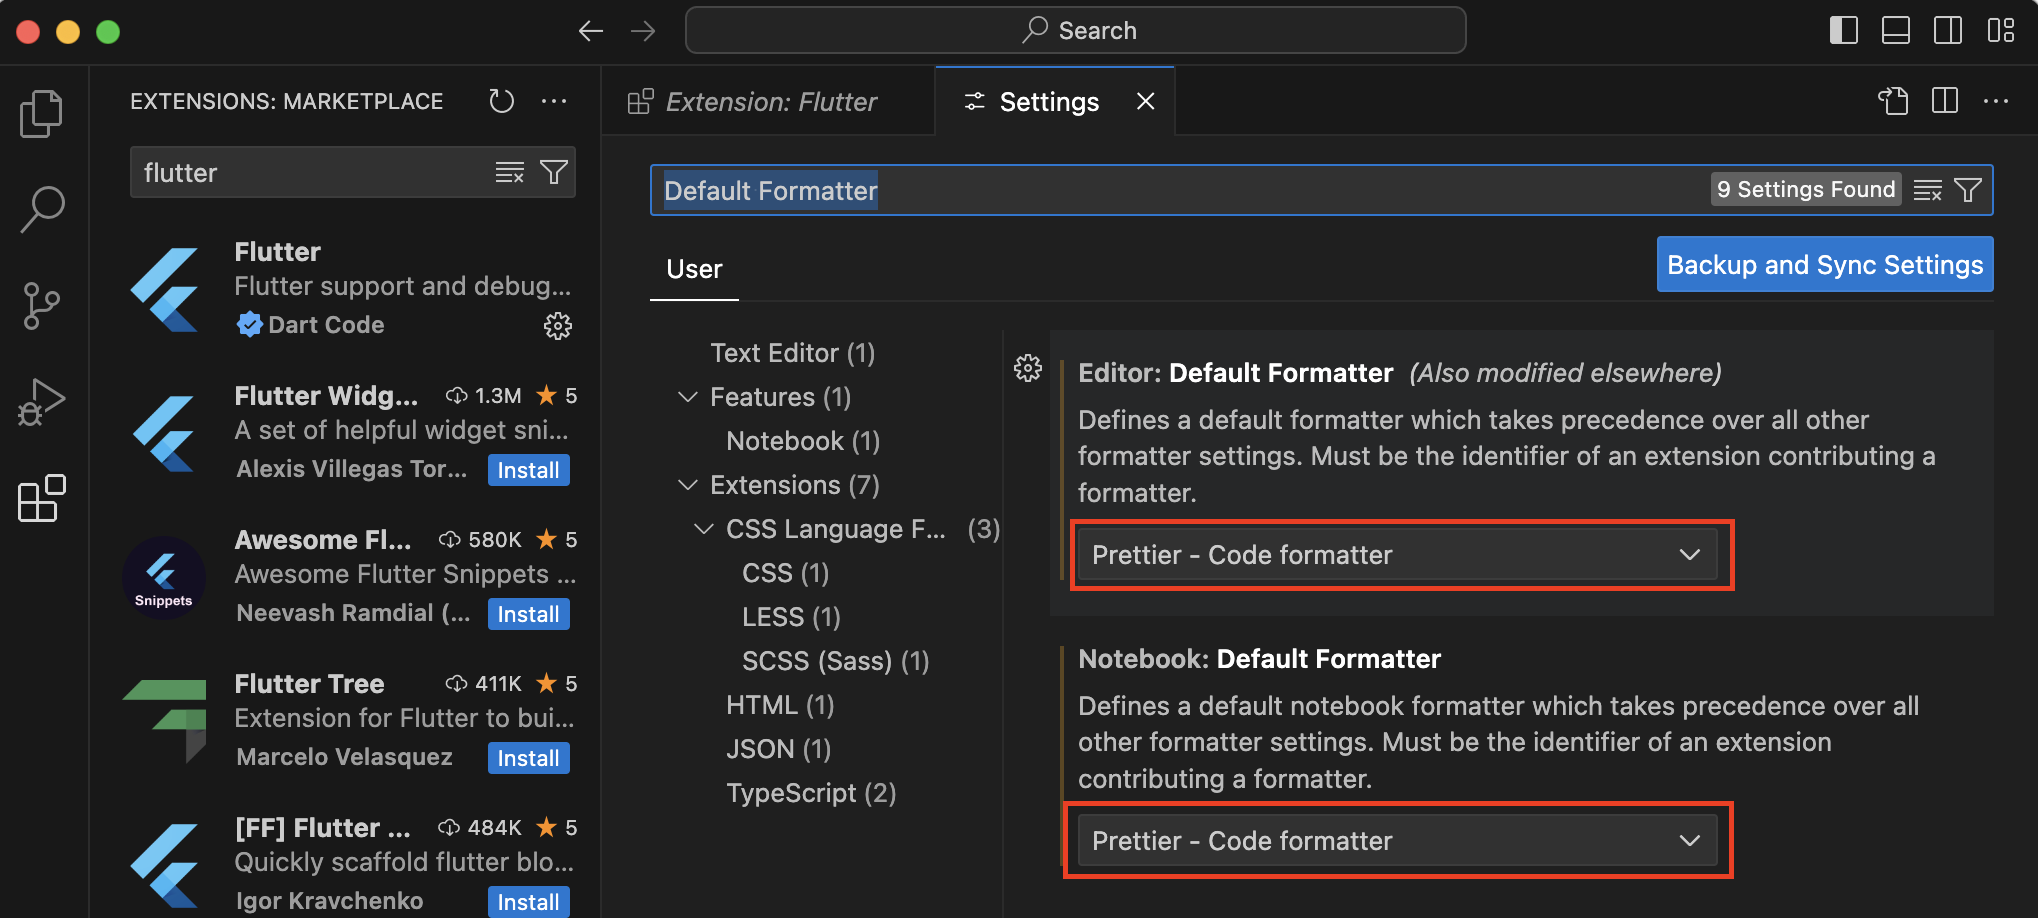The width and height of the screenshot is (2038, 918).
Task: Click the '9 Settings Found' badge
Action: point(1806,190)
